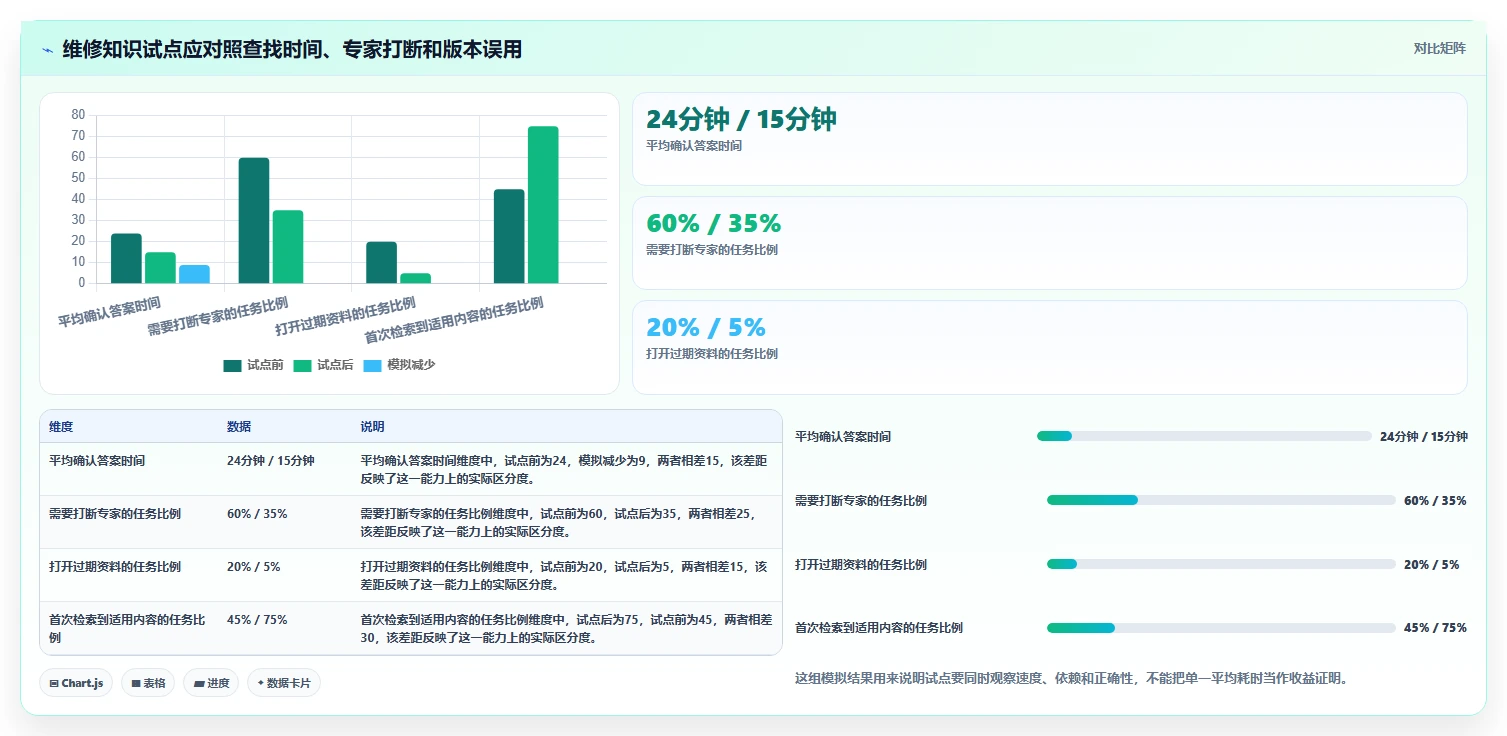Viewport: 1507px width, 736px height.
Task: Click the blue 模拟减少 bar in chart
Action: click(194, 274)
